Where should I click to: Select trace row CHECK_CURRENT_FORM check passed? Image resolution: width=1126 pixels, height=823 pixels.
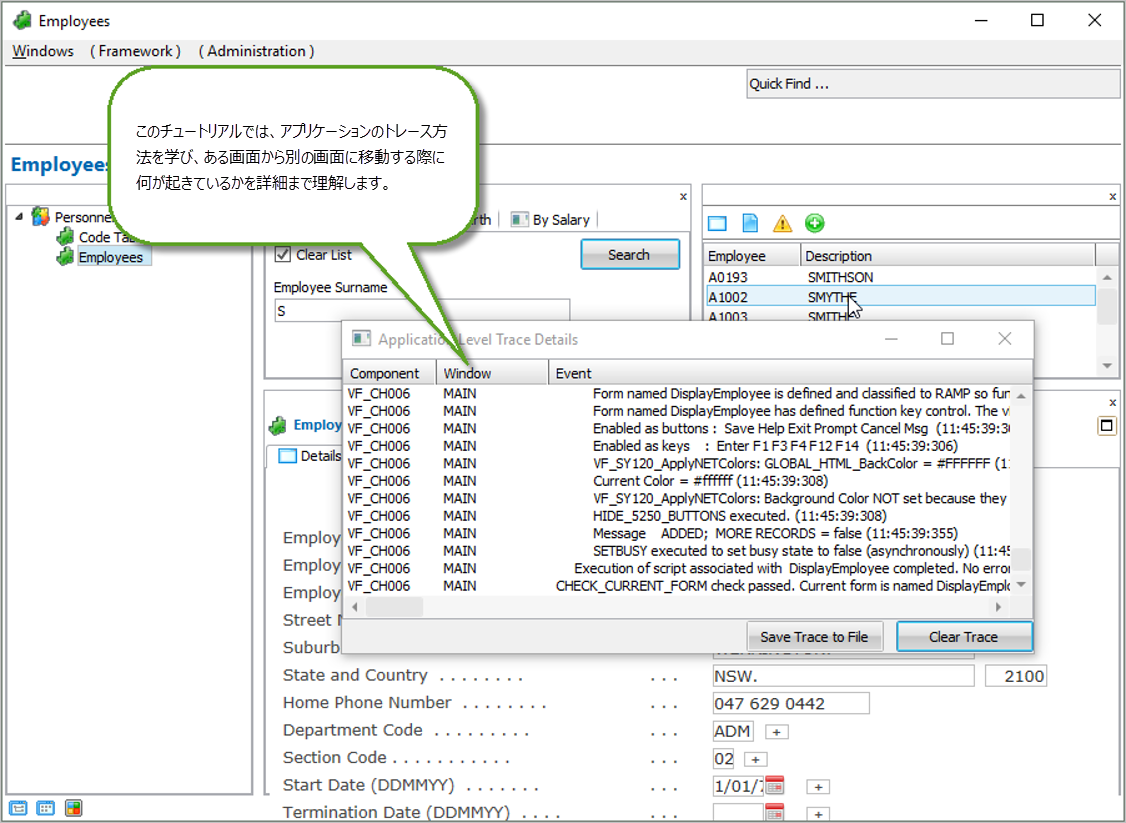(678, 585)
